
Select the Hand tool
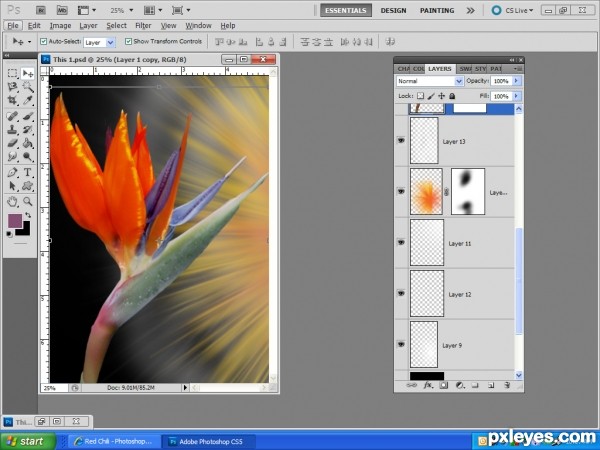point(13,201)
